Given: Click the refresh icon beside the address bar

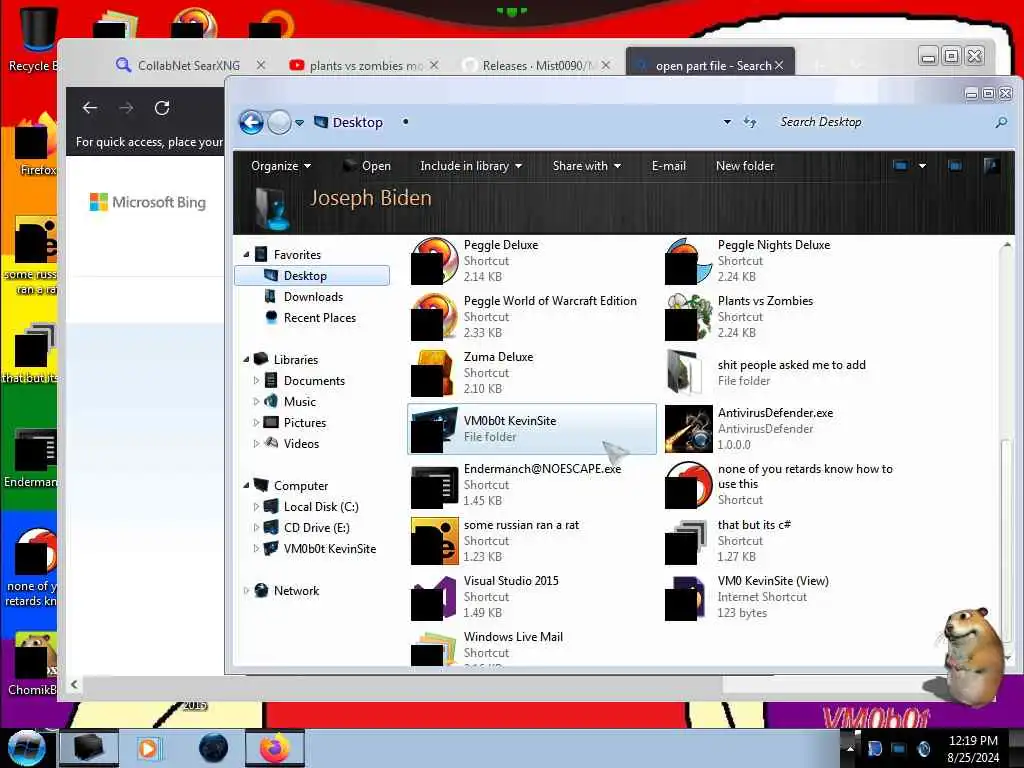Looking at the screenshot, I should (750, 122).
